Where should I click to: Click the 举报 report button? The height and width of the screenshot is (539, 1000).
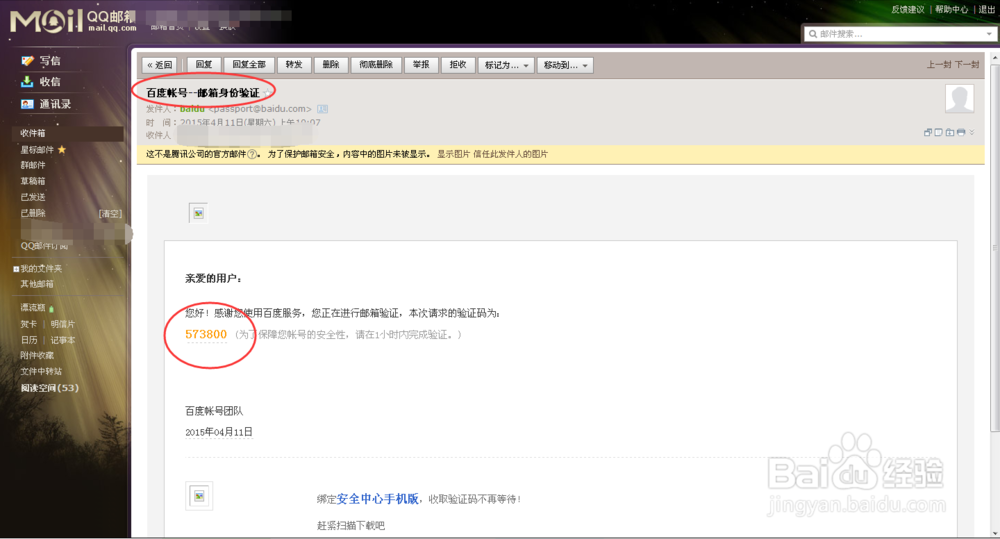point(421,65)
